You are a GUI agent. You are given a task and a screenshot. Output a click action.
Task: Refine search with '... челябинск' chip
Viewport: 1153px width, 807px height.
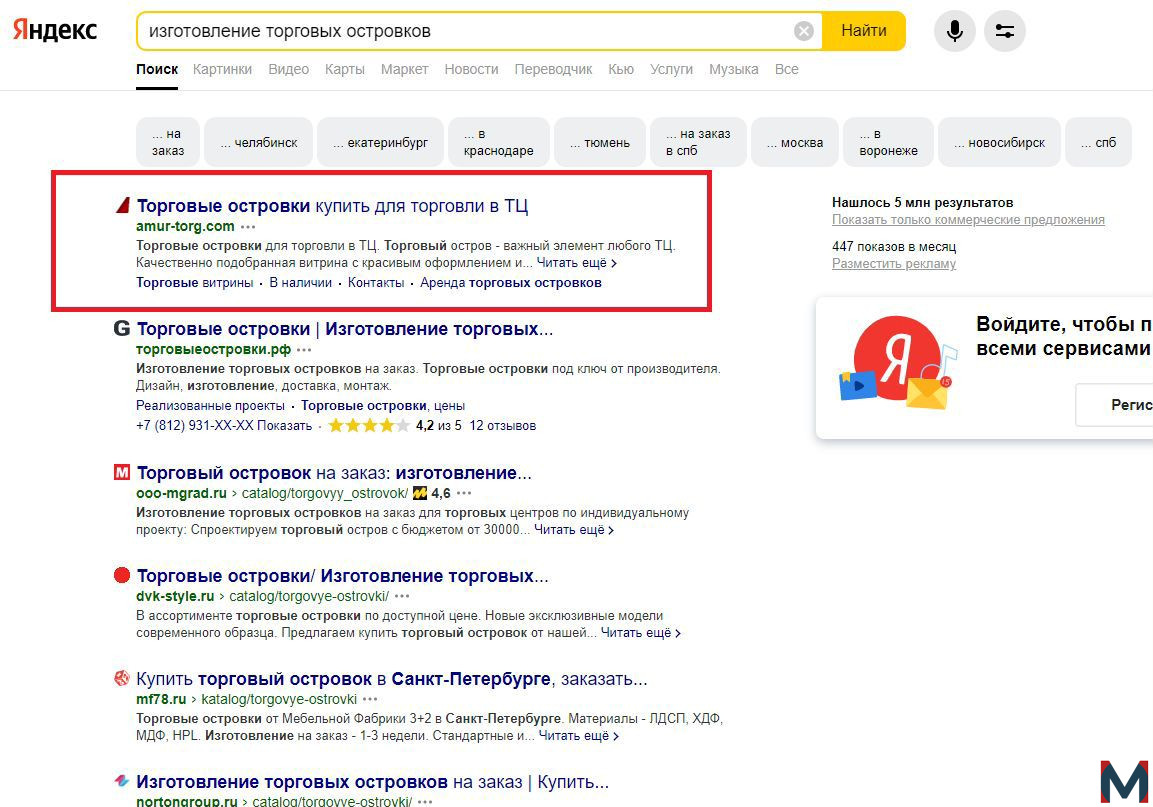pos(259,142)
